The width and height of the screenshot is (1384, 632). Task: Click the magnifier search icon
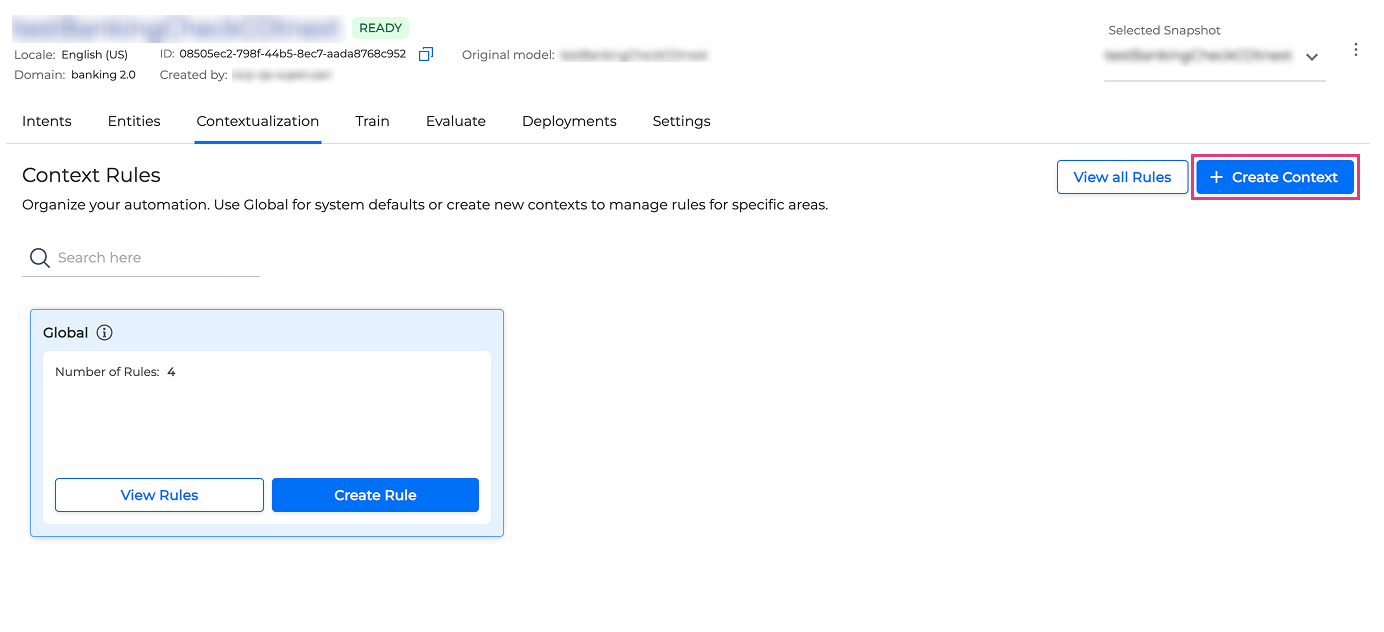tap(40, 258)
